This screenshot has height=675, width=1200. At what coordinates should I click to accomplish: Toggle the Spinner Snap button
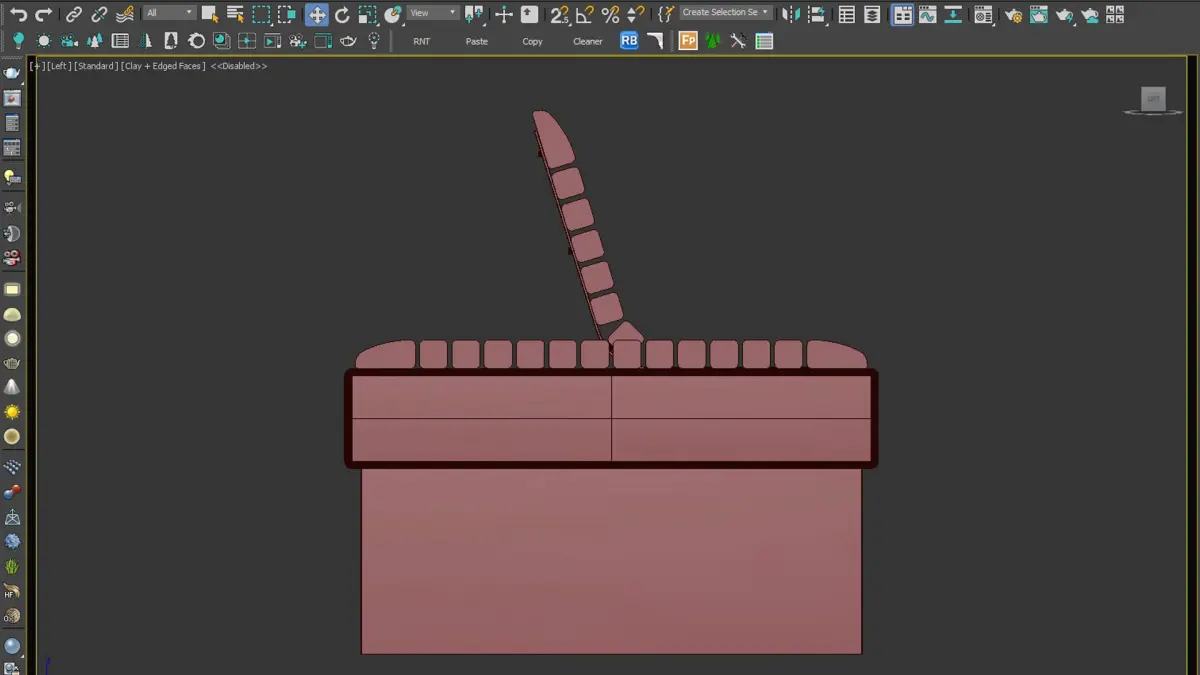pyautogui.click(x=635, y=14)
